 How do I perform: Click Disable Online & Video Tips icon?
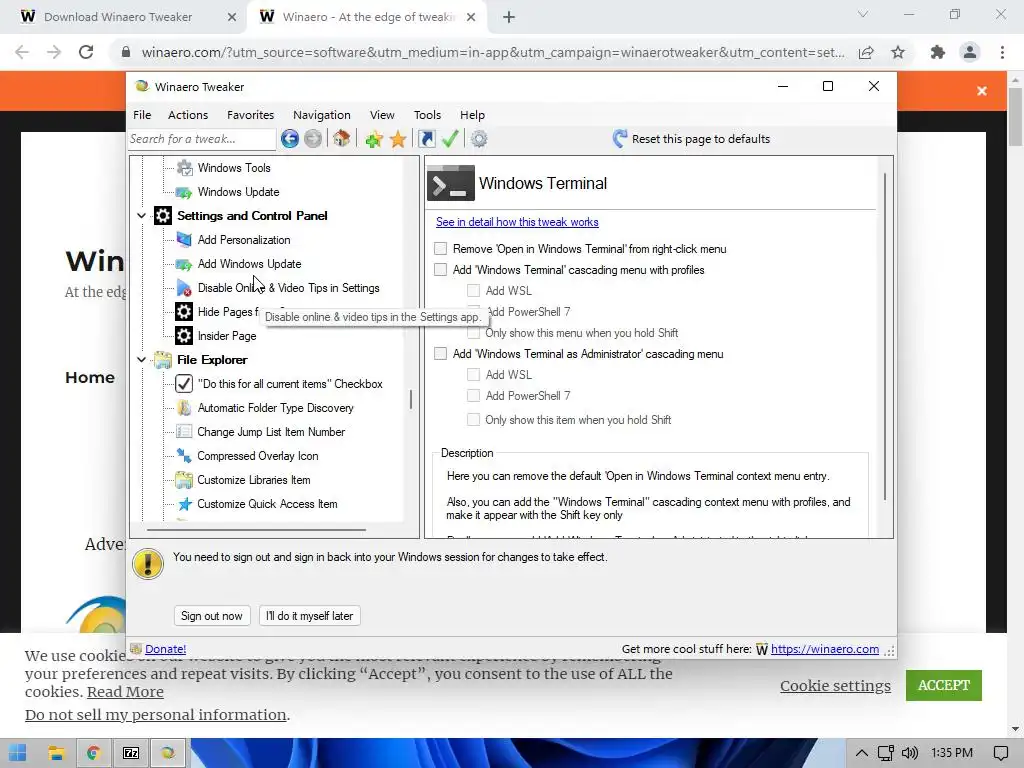tap(185, 288)
